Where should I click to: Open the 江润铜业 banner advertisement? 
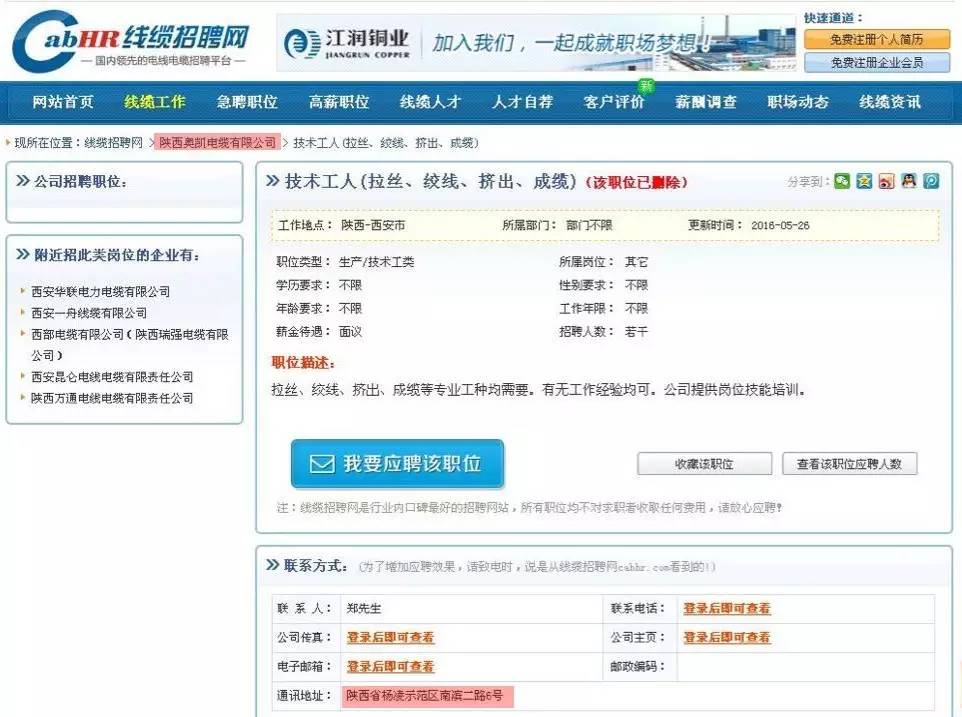point(536,43)
